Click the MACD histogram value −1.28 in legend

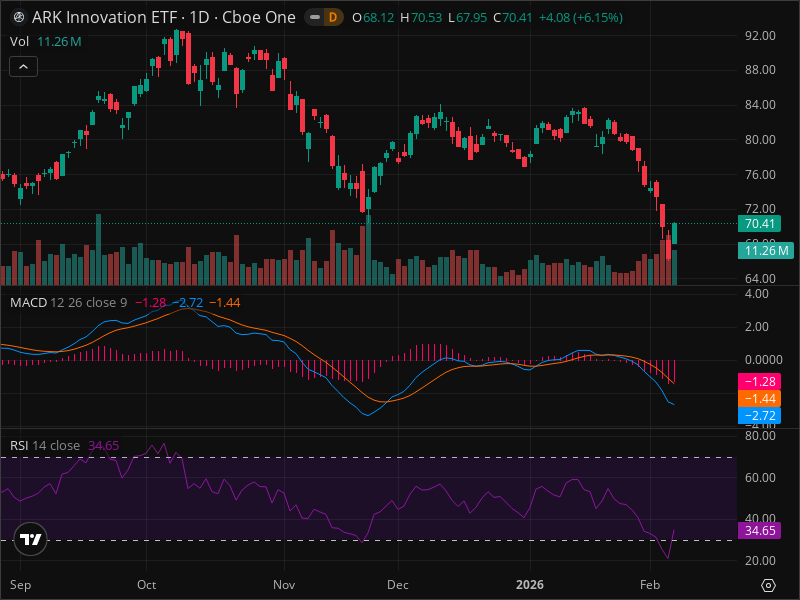151,303
